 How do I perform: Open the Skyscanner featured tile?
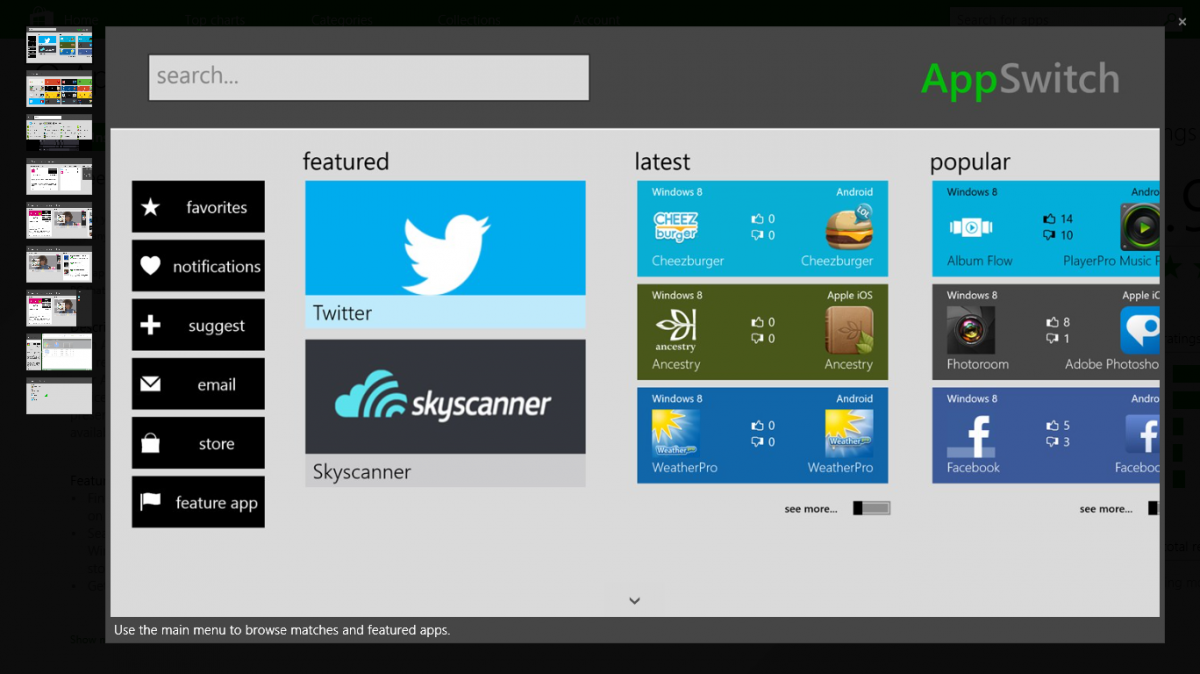445,413
